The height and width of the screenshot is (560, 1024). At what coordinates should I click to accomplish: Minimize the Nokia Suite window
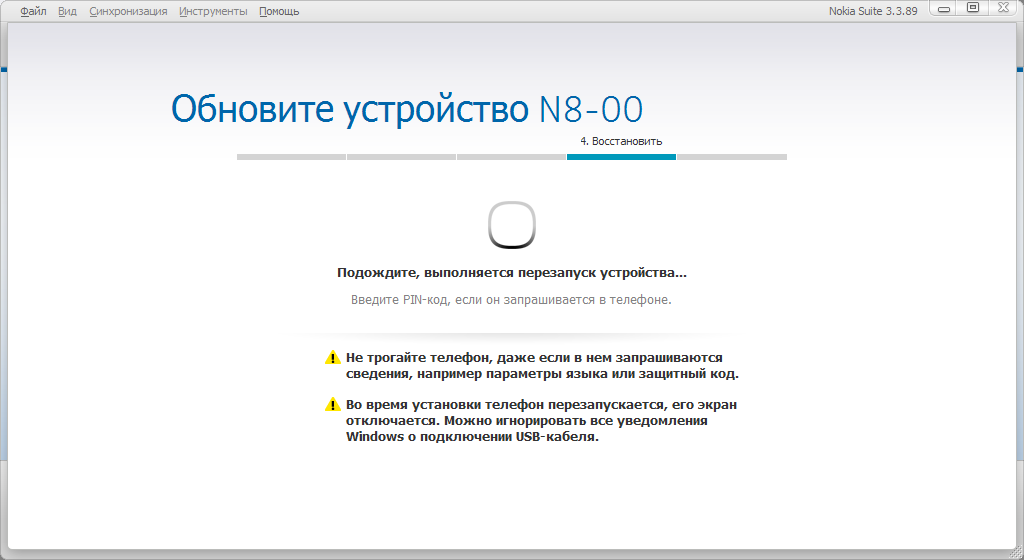pyautogui.click(x=944, y=8)
